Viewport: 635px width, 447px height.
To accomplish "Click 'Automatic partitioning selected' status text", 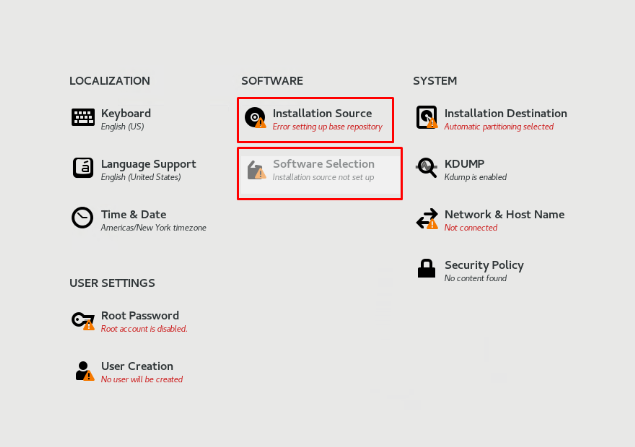I will pyautogui.click(x=499, y=127).
